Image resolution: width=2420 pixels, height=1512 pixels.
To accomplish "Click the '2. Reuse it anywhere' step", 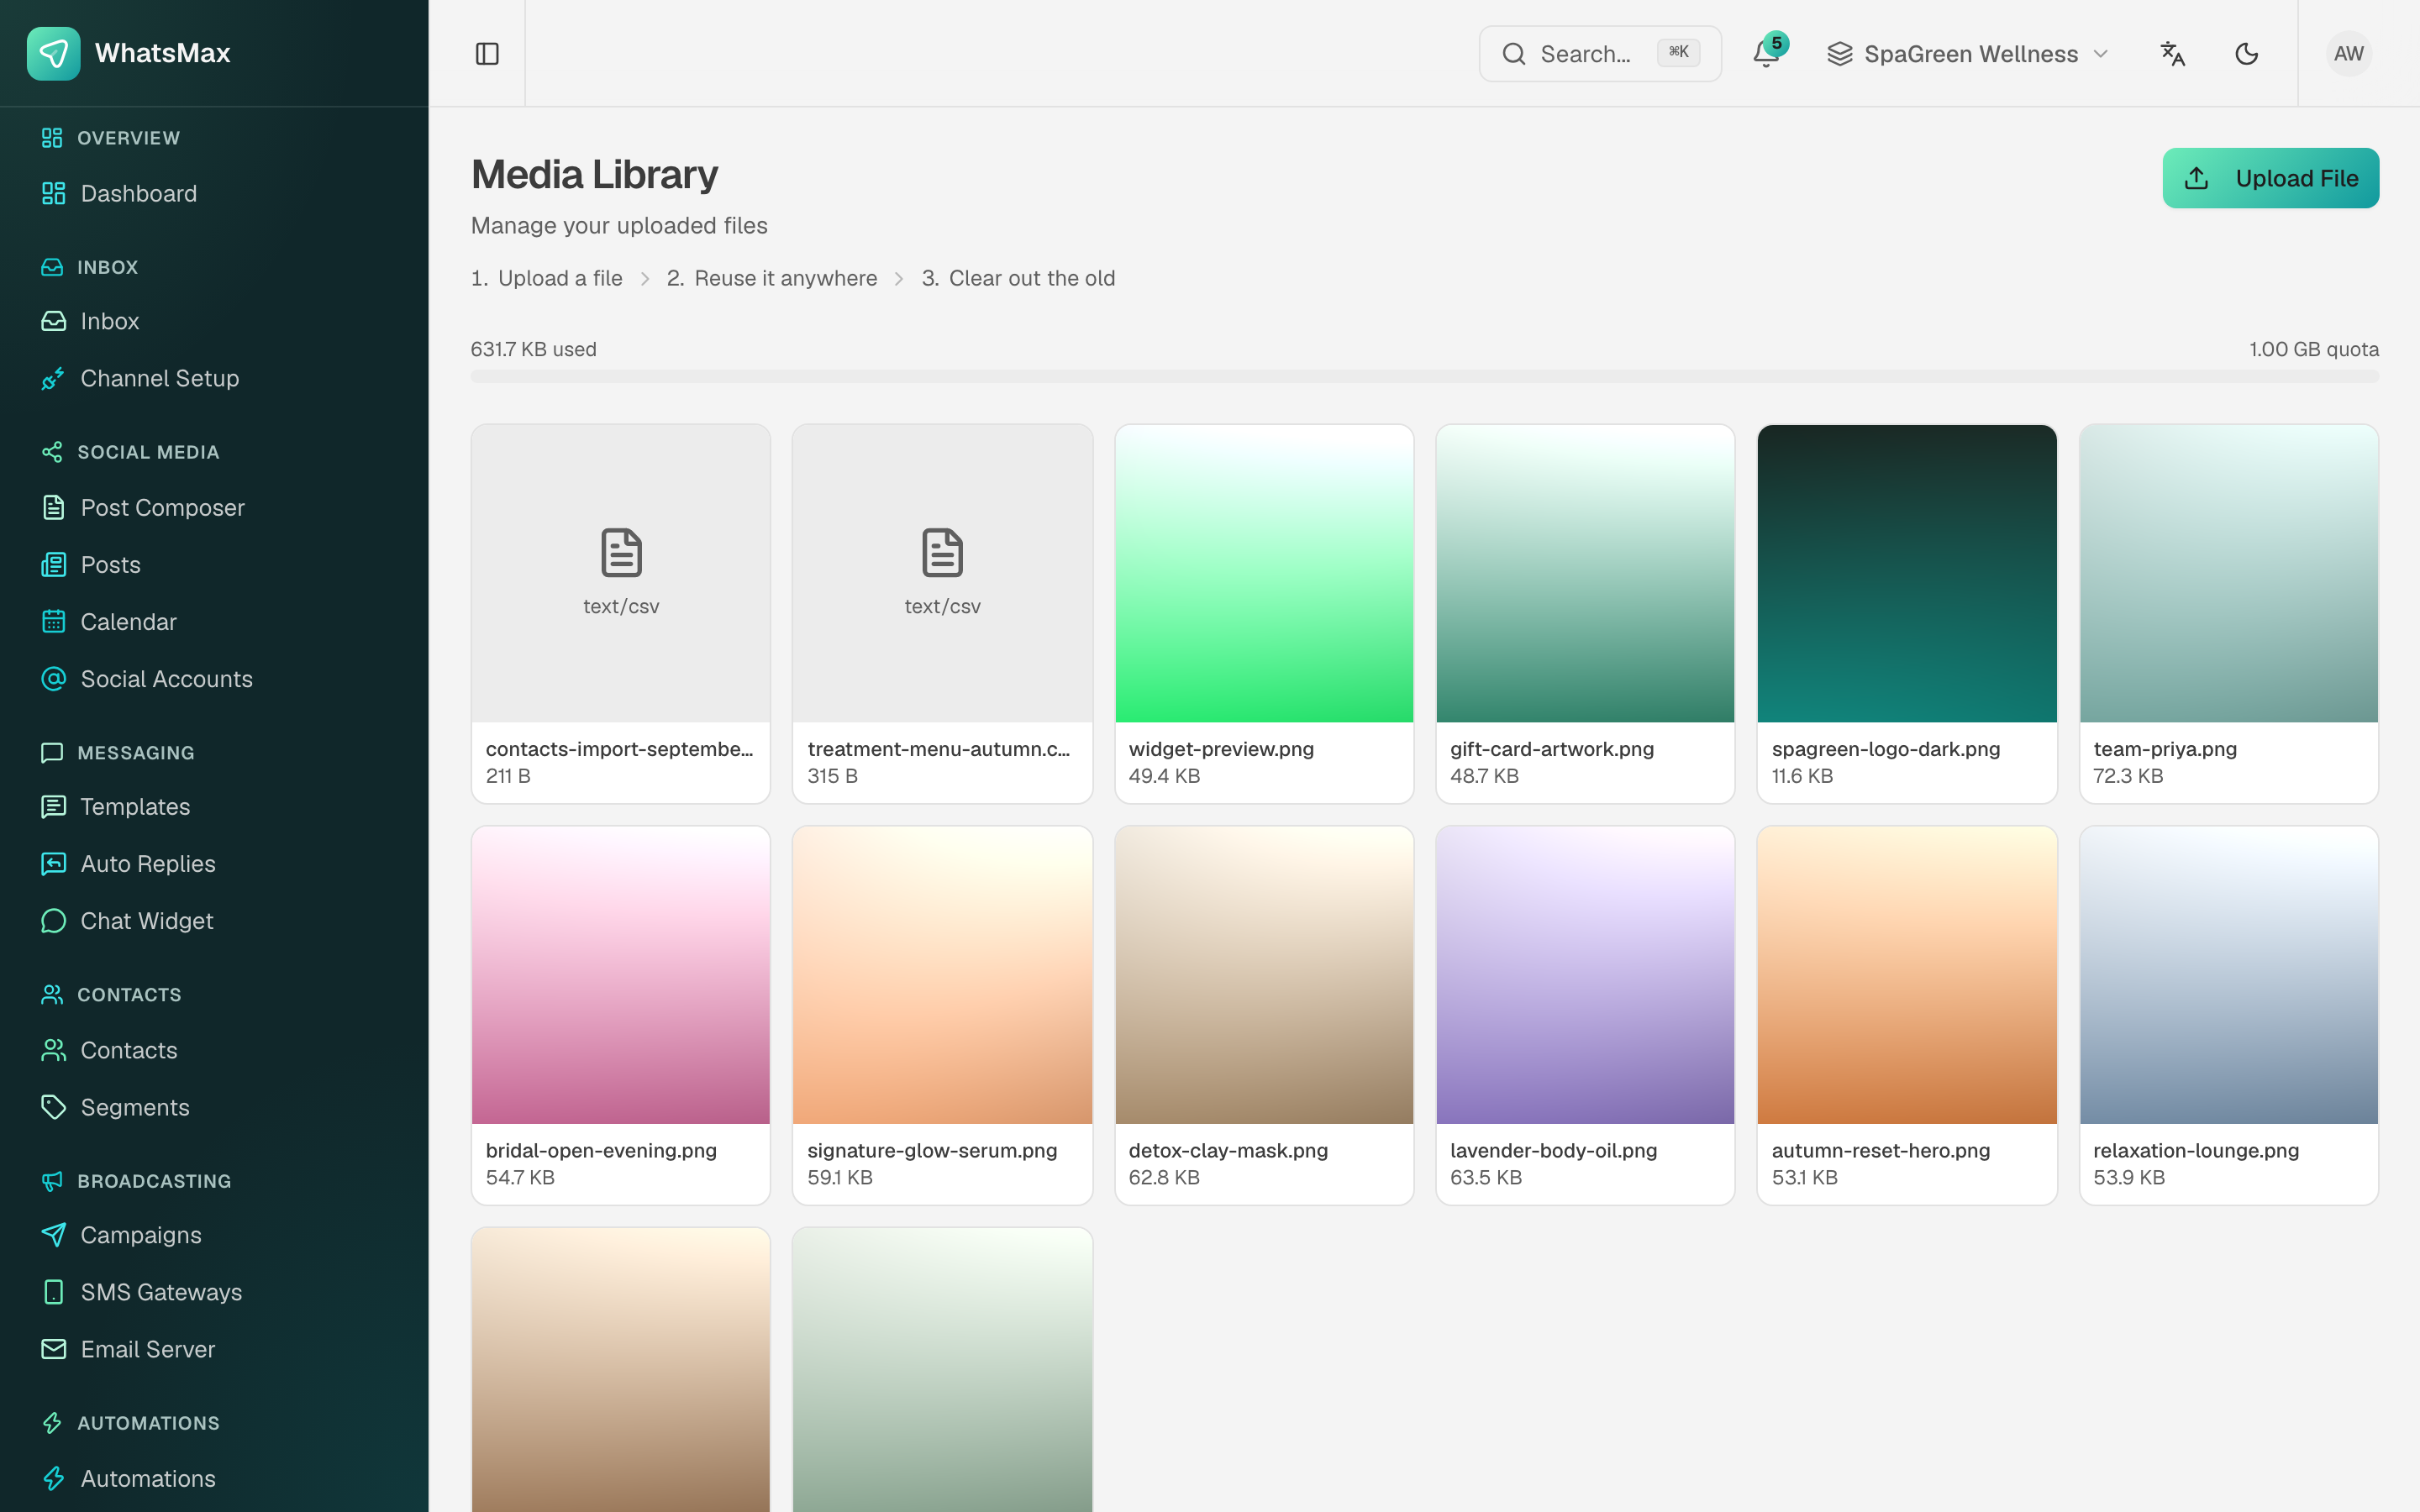I will tap(772, 278).
